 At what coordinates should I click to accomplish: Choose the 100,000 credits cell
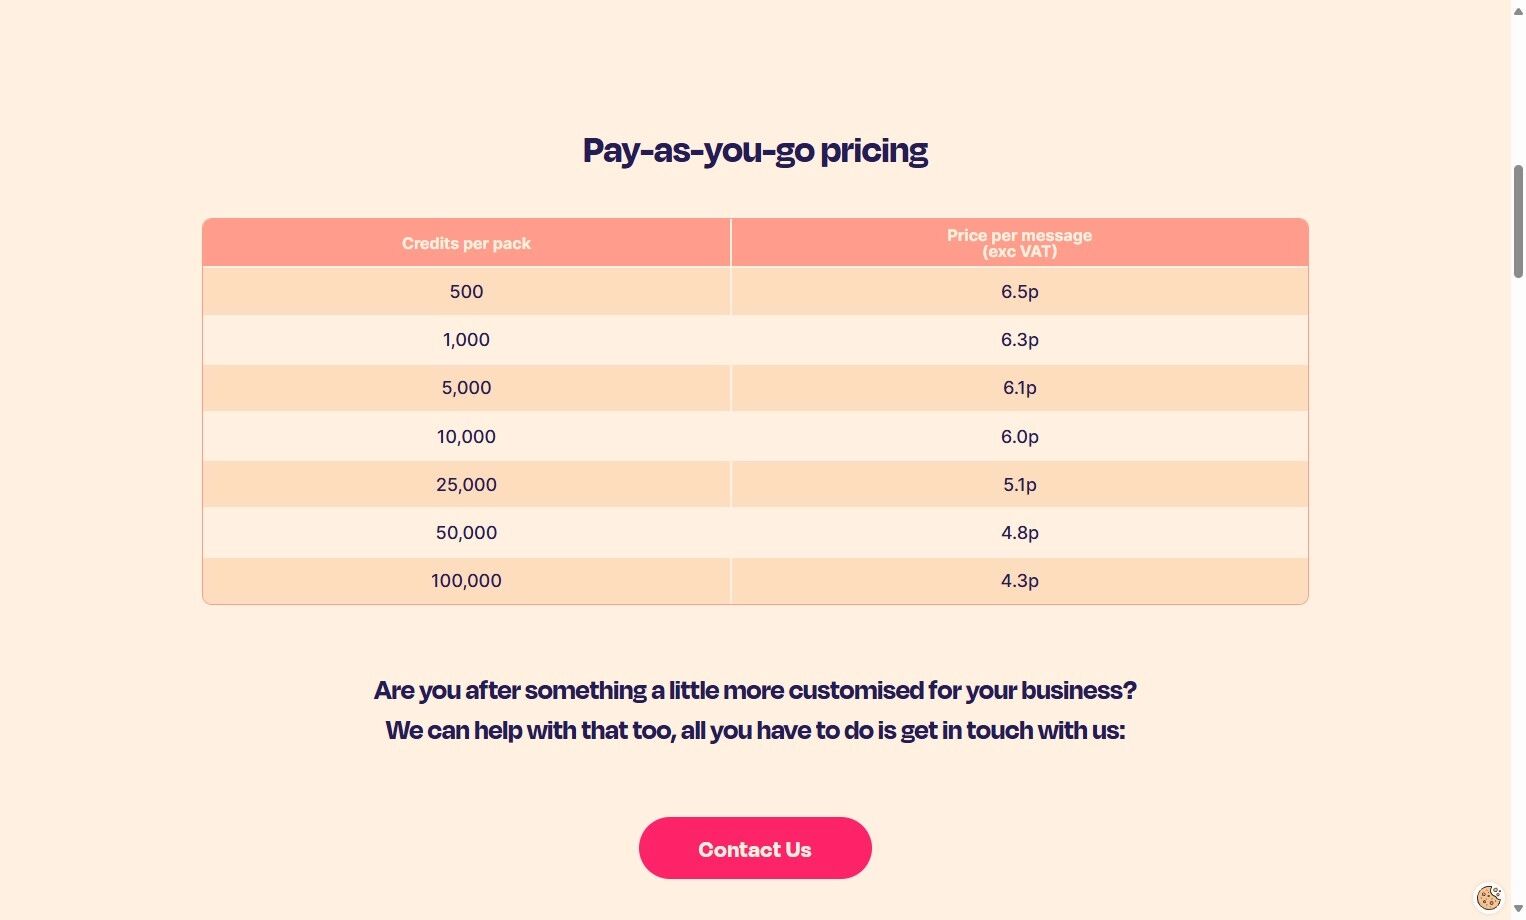point(466,581)
